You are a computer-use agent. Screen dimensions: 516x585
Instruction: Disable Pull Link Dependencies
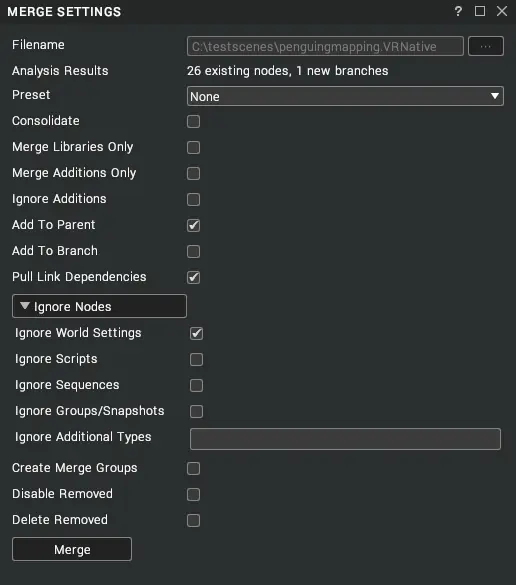click(193, 277)
